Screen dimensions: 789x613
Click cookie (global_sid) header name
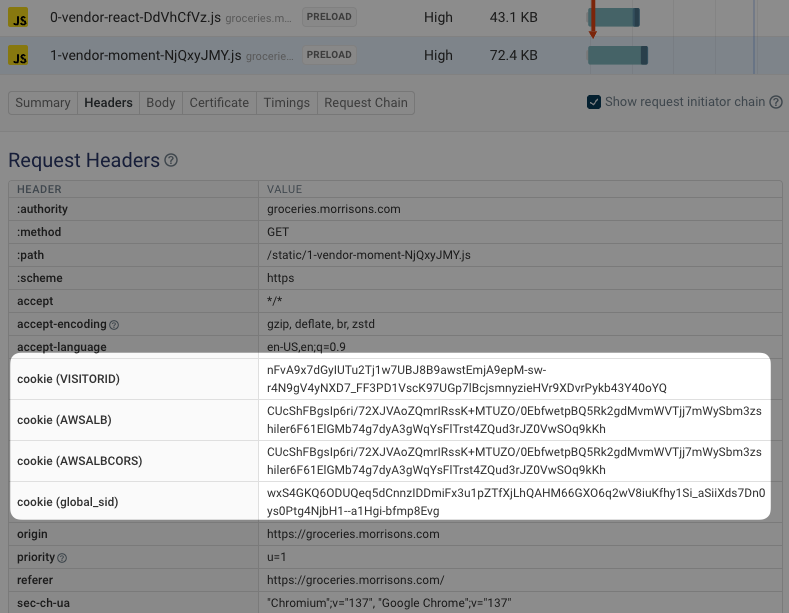(67, 502)
